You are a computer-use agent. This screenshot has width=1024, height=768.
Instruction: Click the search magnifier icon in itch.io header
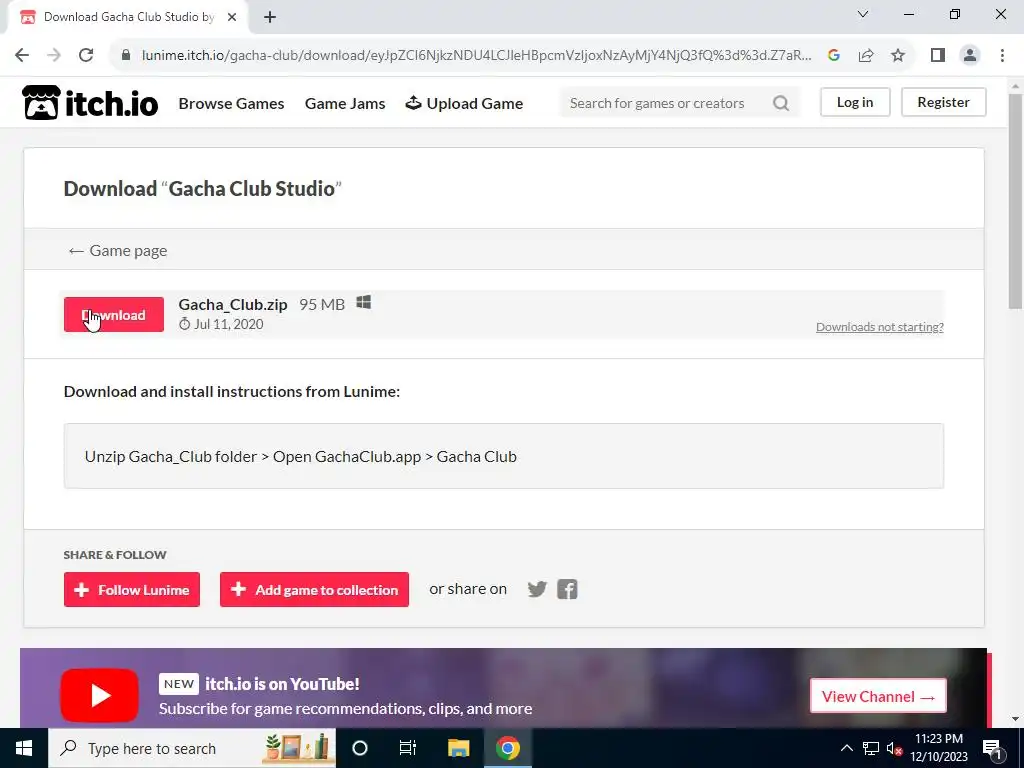click(x=780, y=103)
